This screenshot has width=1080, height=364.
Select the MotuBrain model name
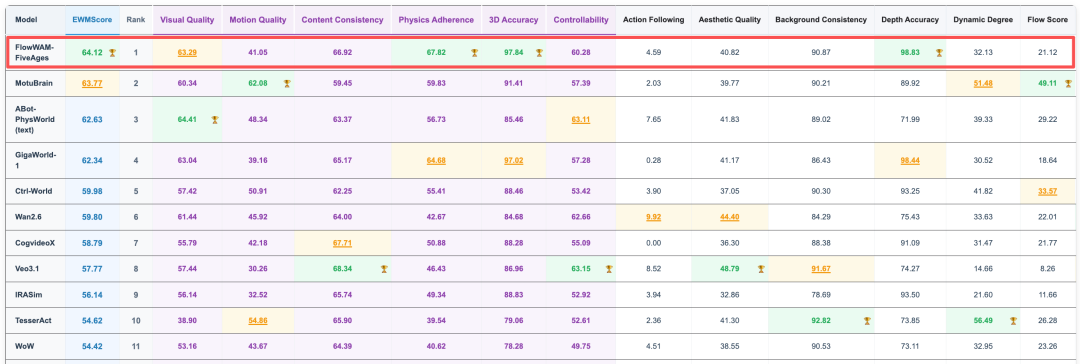(34, 83)
